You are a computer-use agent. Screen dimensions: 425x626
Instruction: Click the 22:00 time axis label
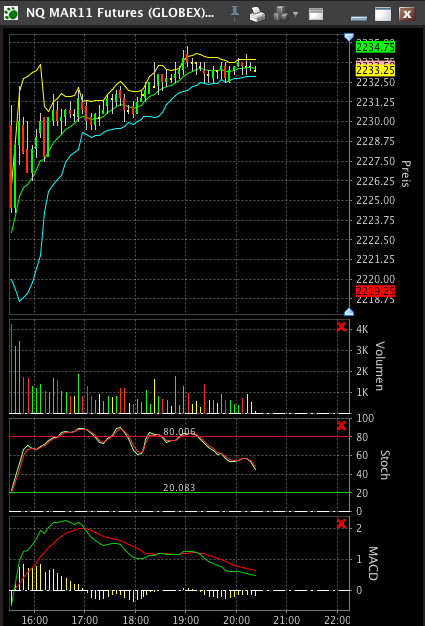[x=337, y=620]
